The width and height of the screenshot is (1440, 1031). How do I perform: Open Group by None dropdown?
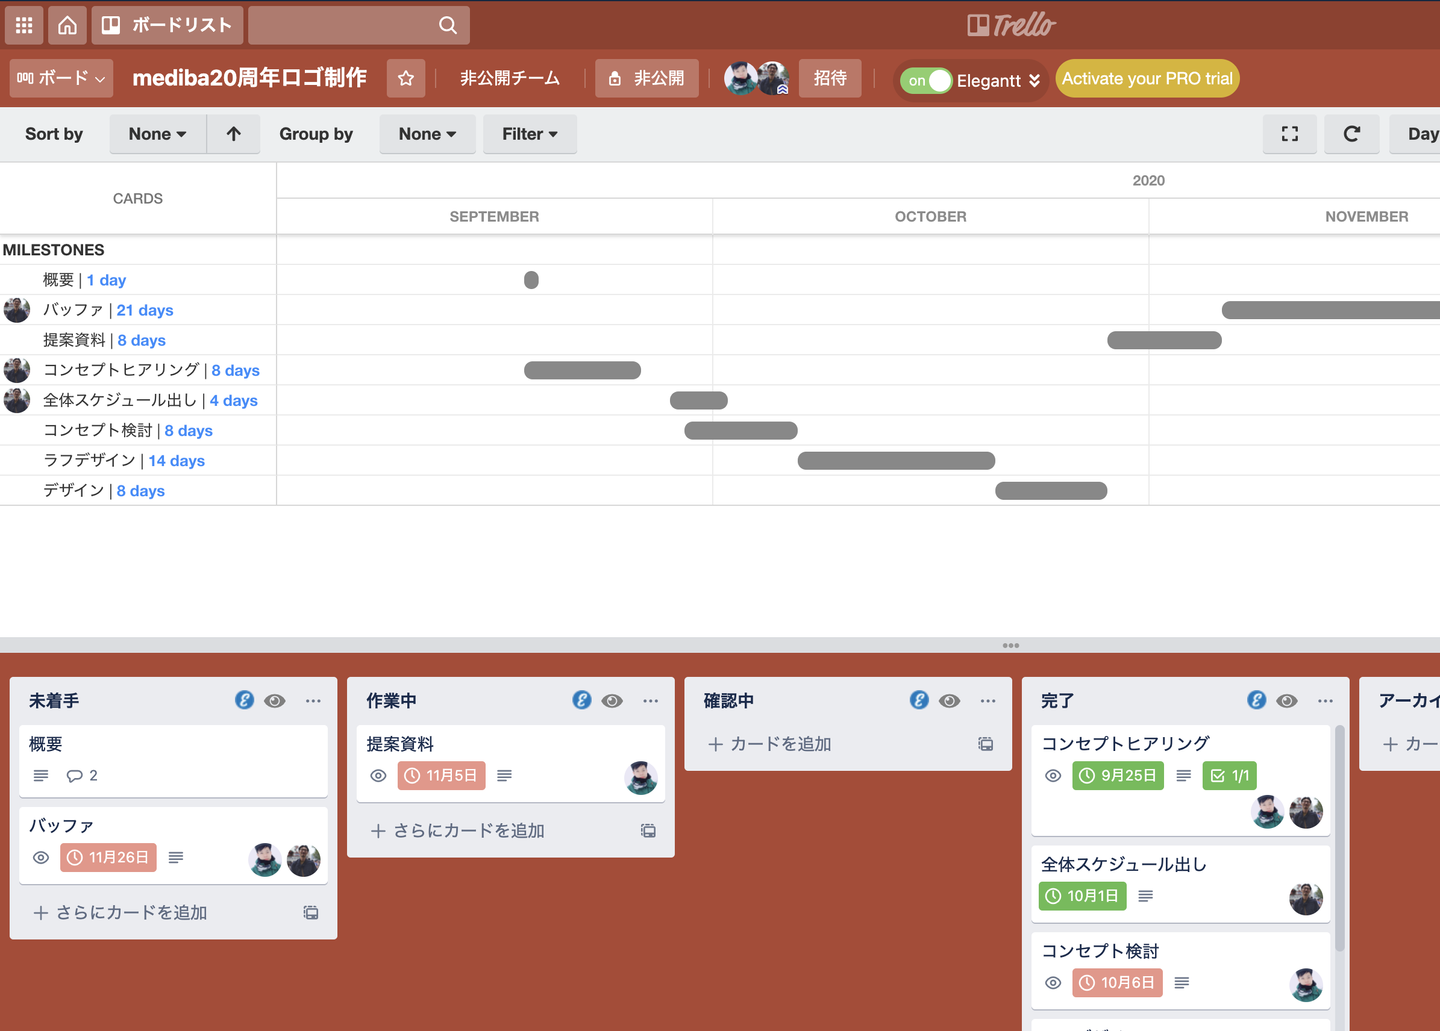[428, 134]
